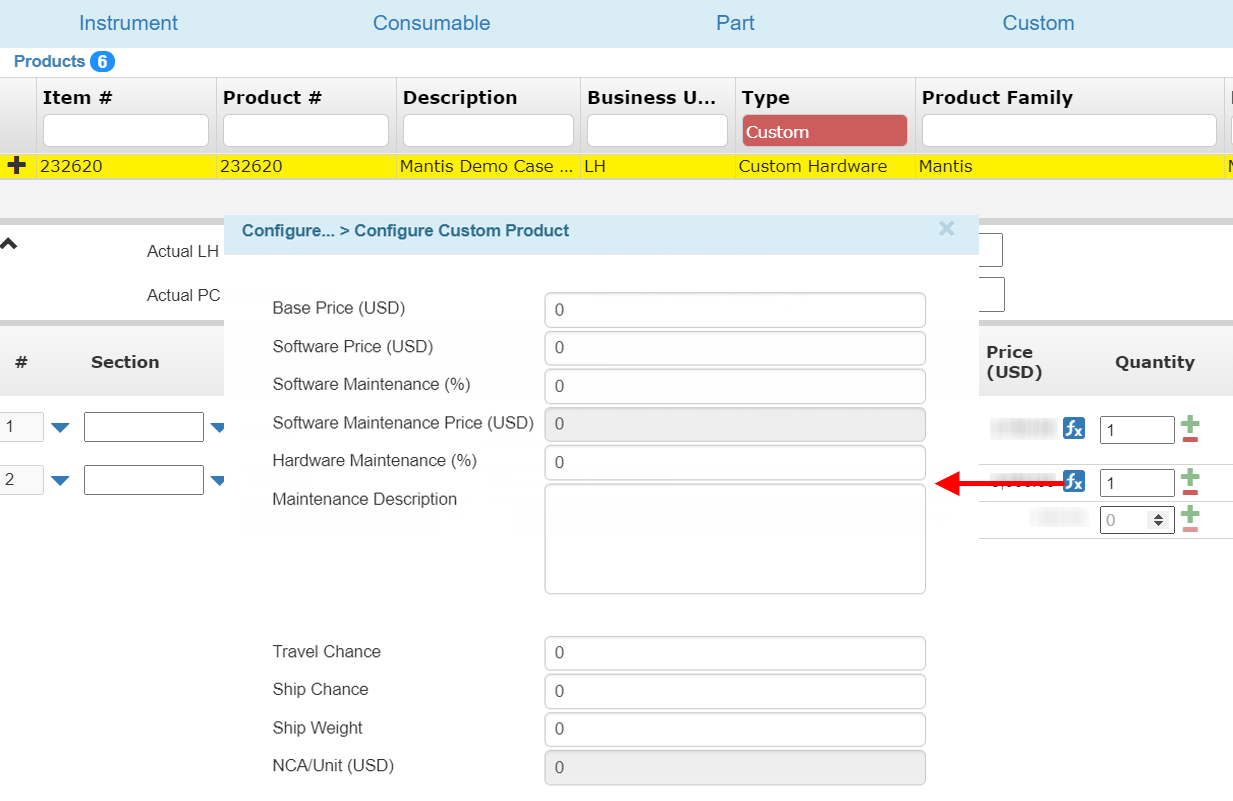This screenshot has height=801, width=1233.
Task: Collapse panel using the up chevron
Action: tap(9, 243)
